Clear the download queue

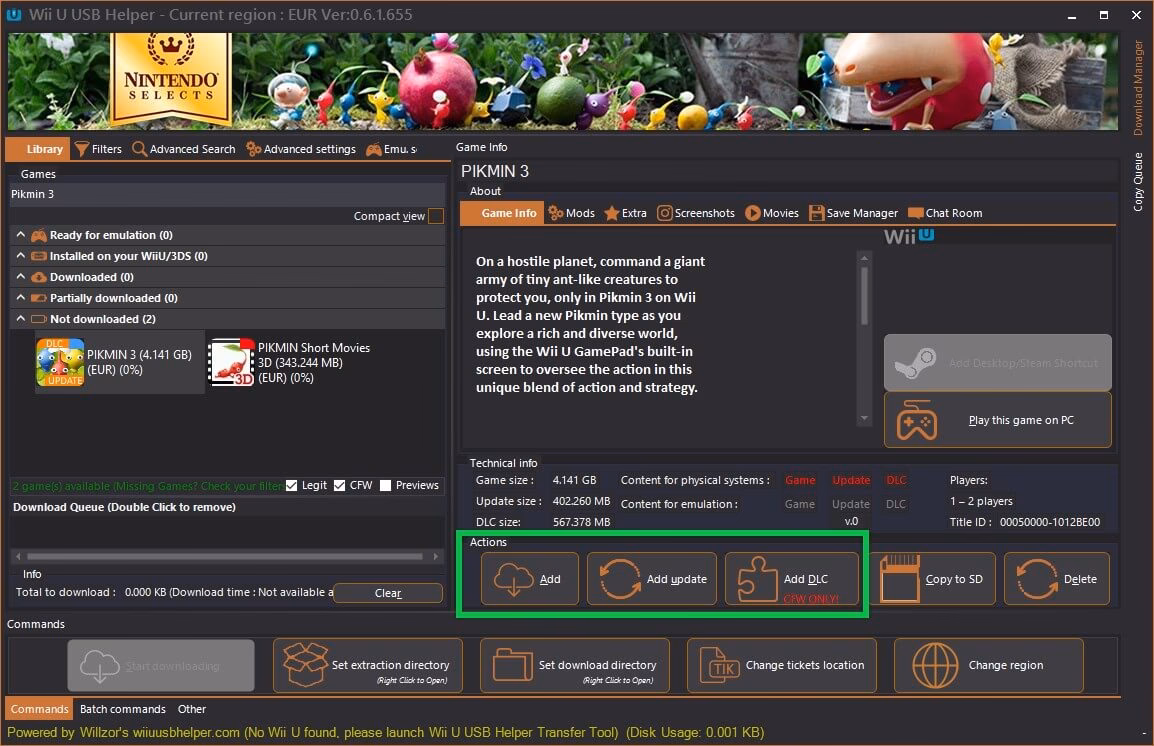[388, 593]
